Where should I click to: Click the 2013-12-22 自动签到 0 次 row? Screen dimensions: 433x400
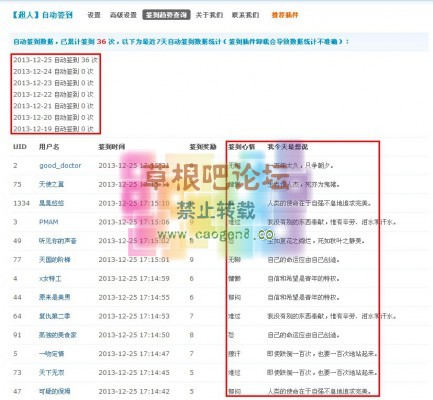point(53,94)
